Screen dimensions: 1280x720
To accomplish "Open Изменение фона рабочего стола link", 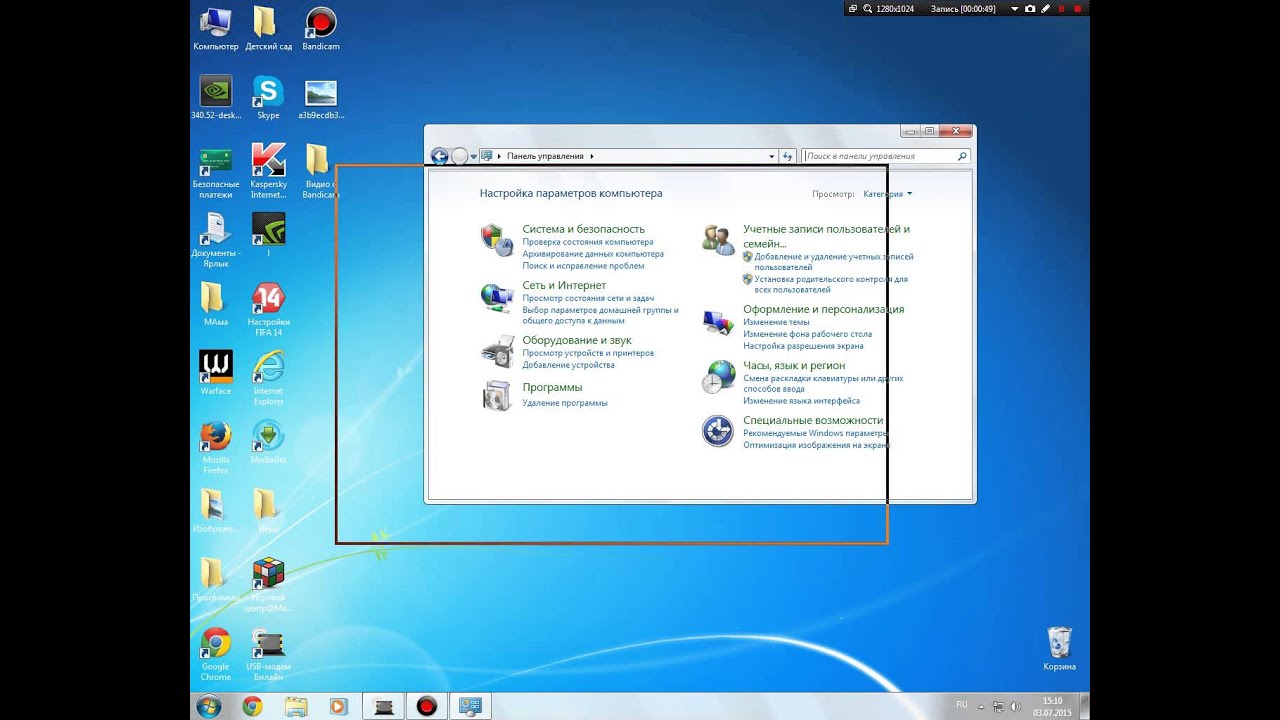I will click(808, 334).
